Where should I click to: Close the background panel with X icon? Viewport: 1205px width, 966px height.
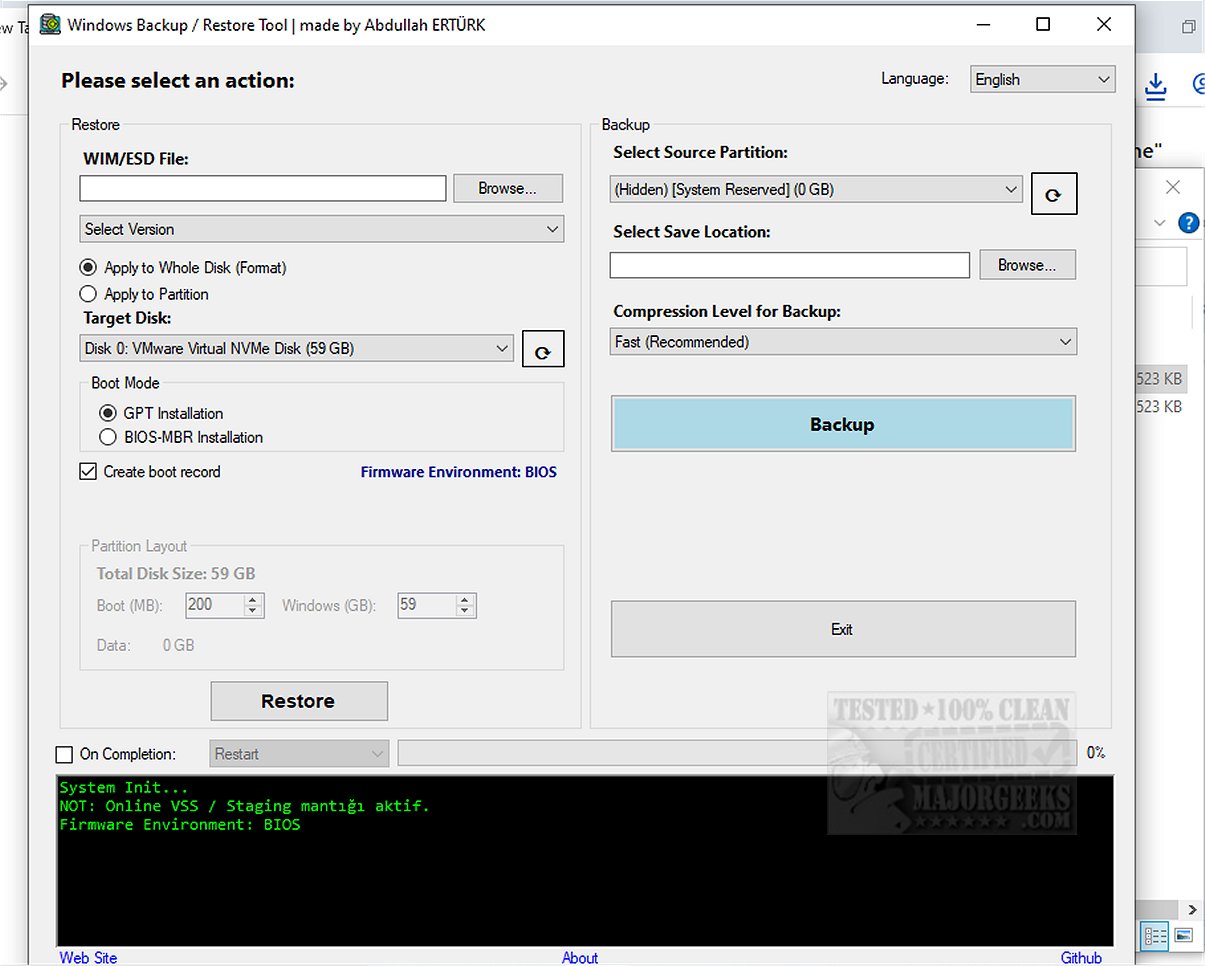coord(1173,187)
